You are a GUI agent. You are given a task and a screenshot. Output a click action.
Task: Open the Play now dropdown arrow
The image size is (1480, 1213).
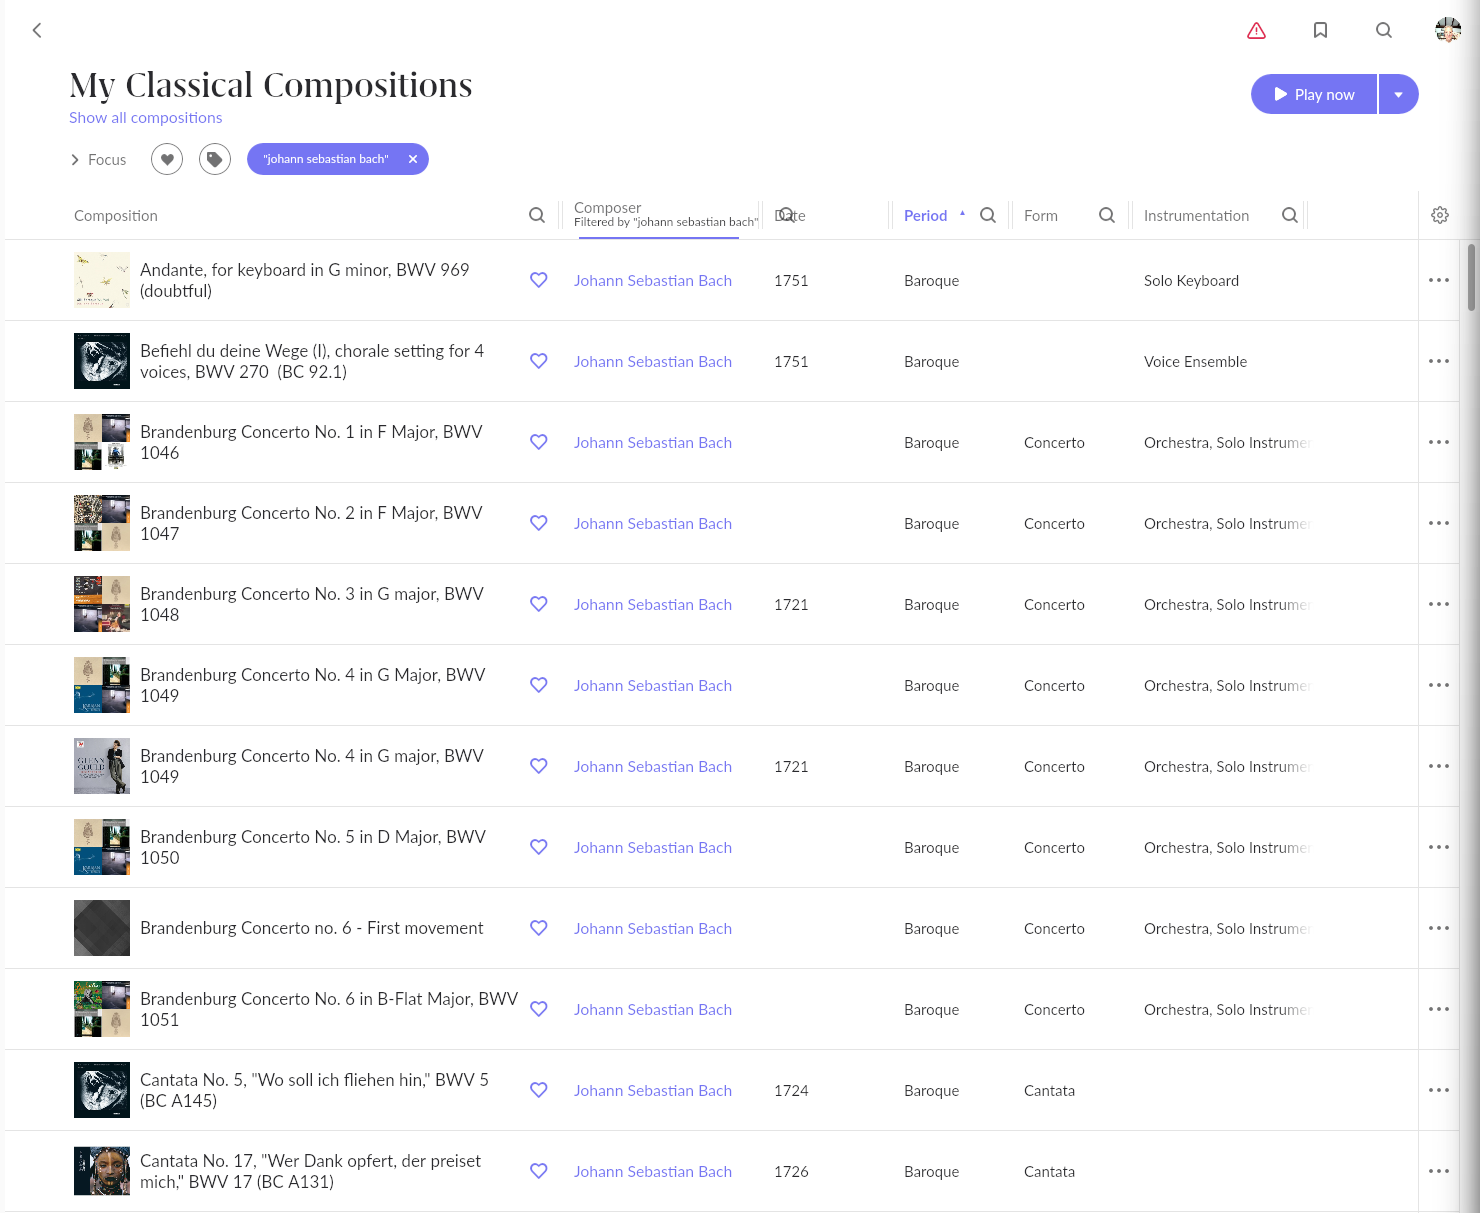(1399, 94)
